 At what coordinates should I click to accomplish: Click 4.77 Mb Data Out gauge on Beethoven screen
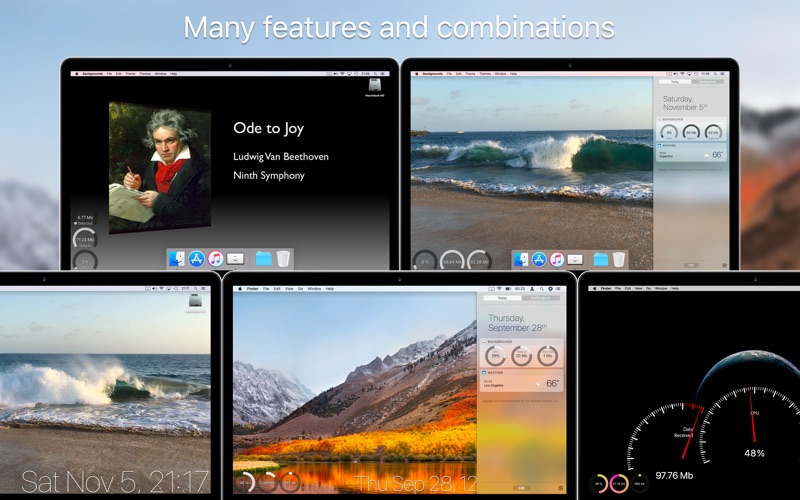pyautogui.click(x=85, y=218)
